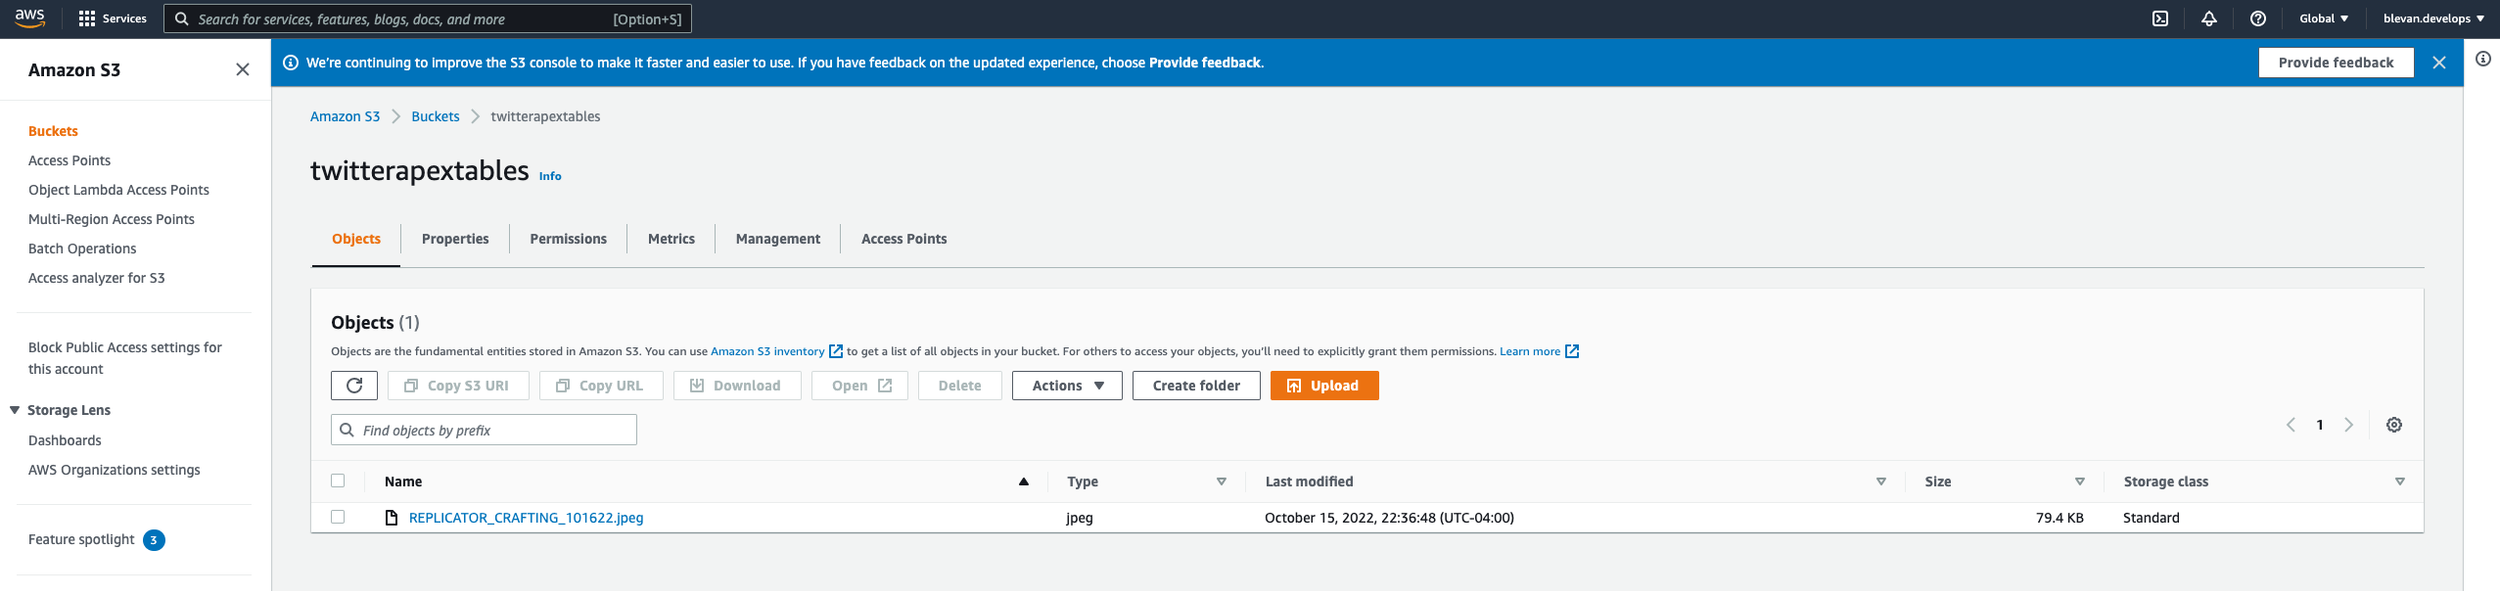Click the Open button
This screenshot has width=2500, height=591.
[x=860, y=386]
